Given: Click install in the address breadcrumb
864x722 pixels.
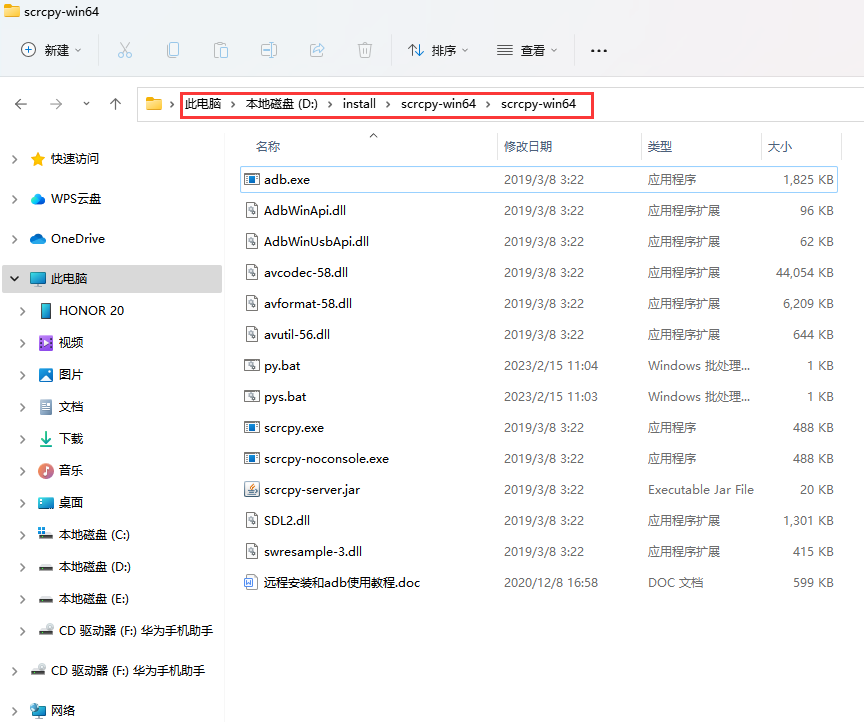Looking at the screenshot, I should point(359,104).
